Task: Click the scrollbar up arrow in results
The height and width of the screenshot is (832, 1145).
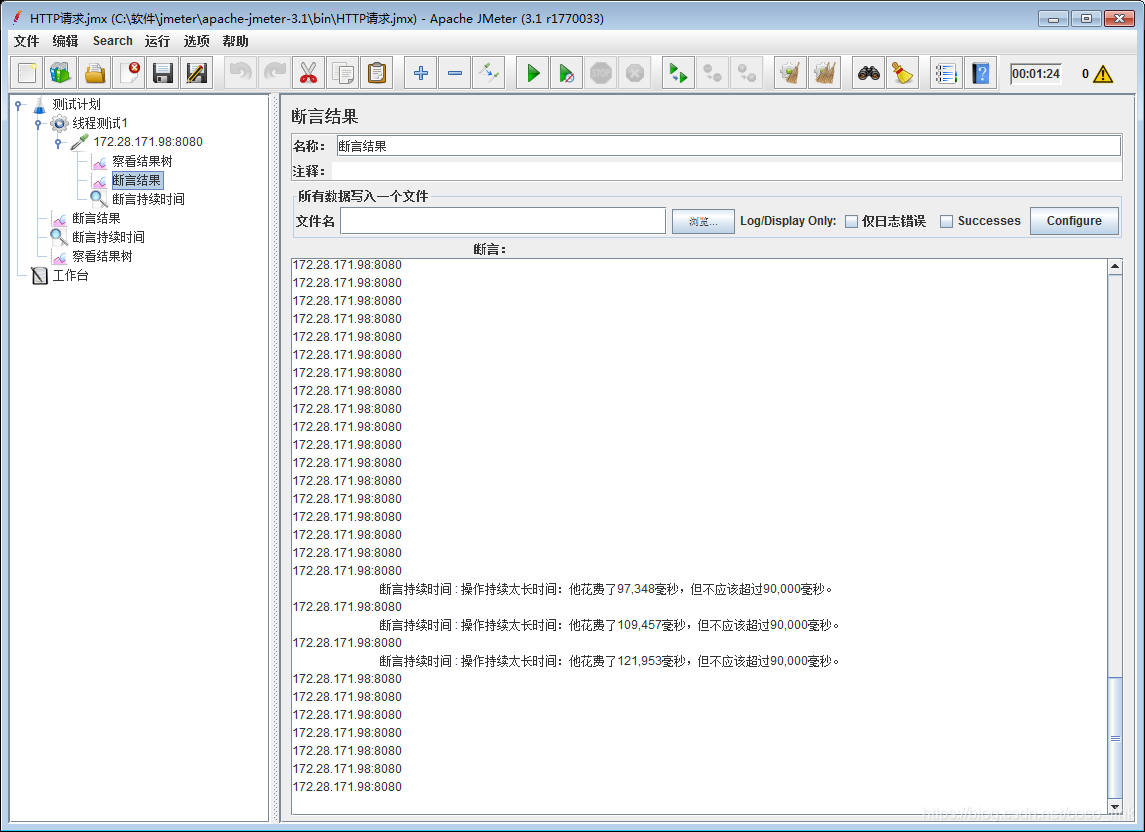Action: (1115, 266)
